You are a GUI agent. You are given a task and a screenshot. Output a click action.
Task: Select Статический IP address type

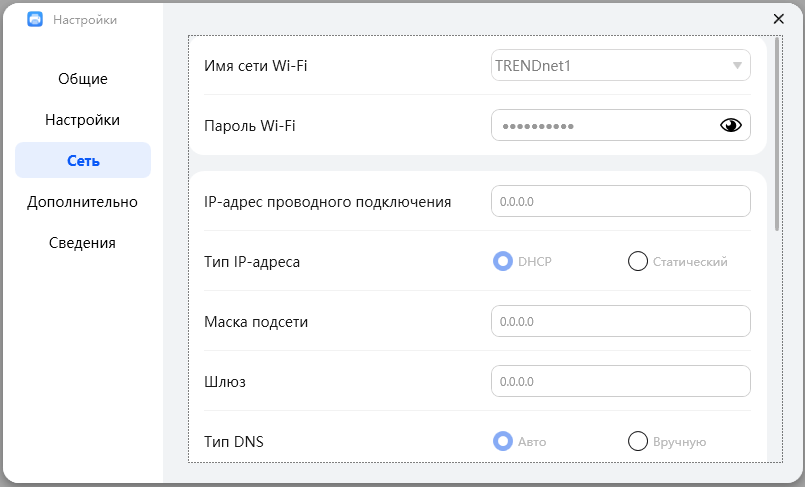637,261
